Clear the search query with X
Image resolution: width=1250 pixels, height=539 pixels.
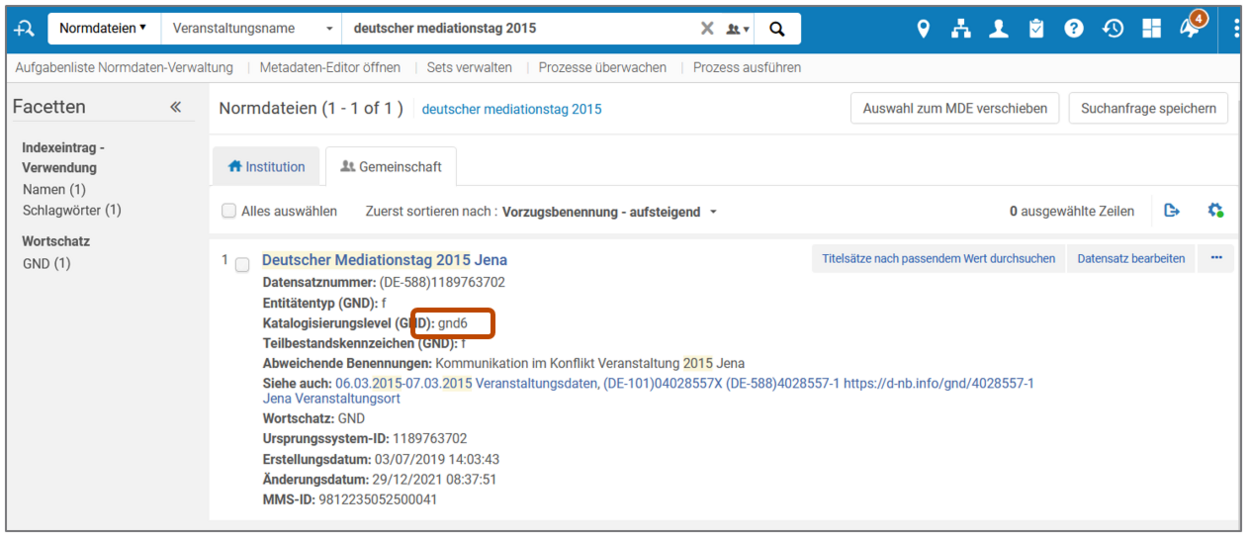(x=707, y=28)
